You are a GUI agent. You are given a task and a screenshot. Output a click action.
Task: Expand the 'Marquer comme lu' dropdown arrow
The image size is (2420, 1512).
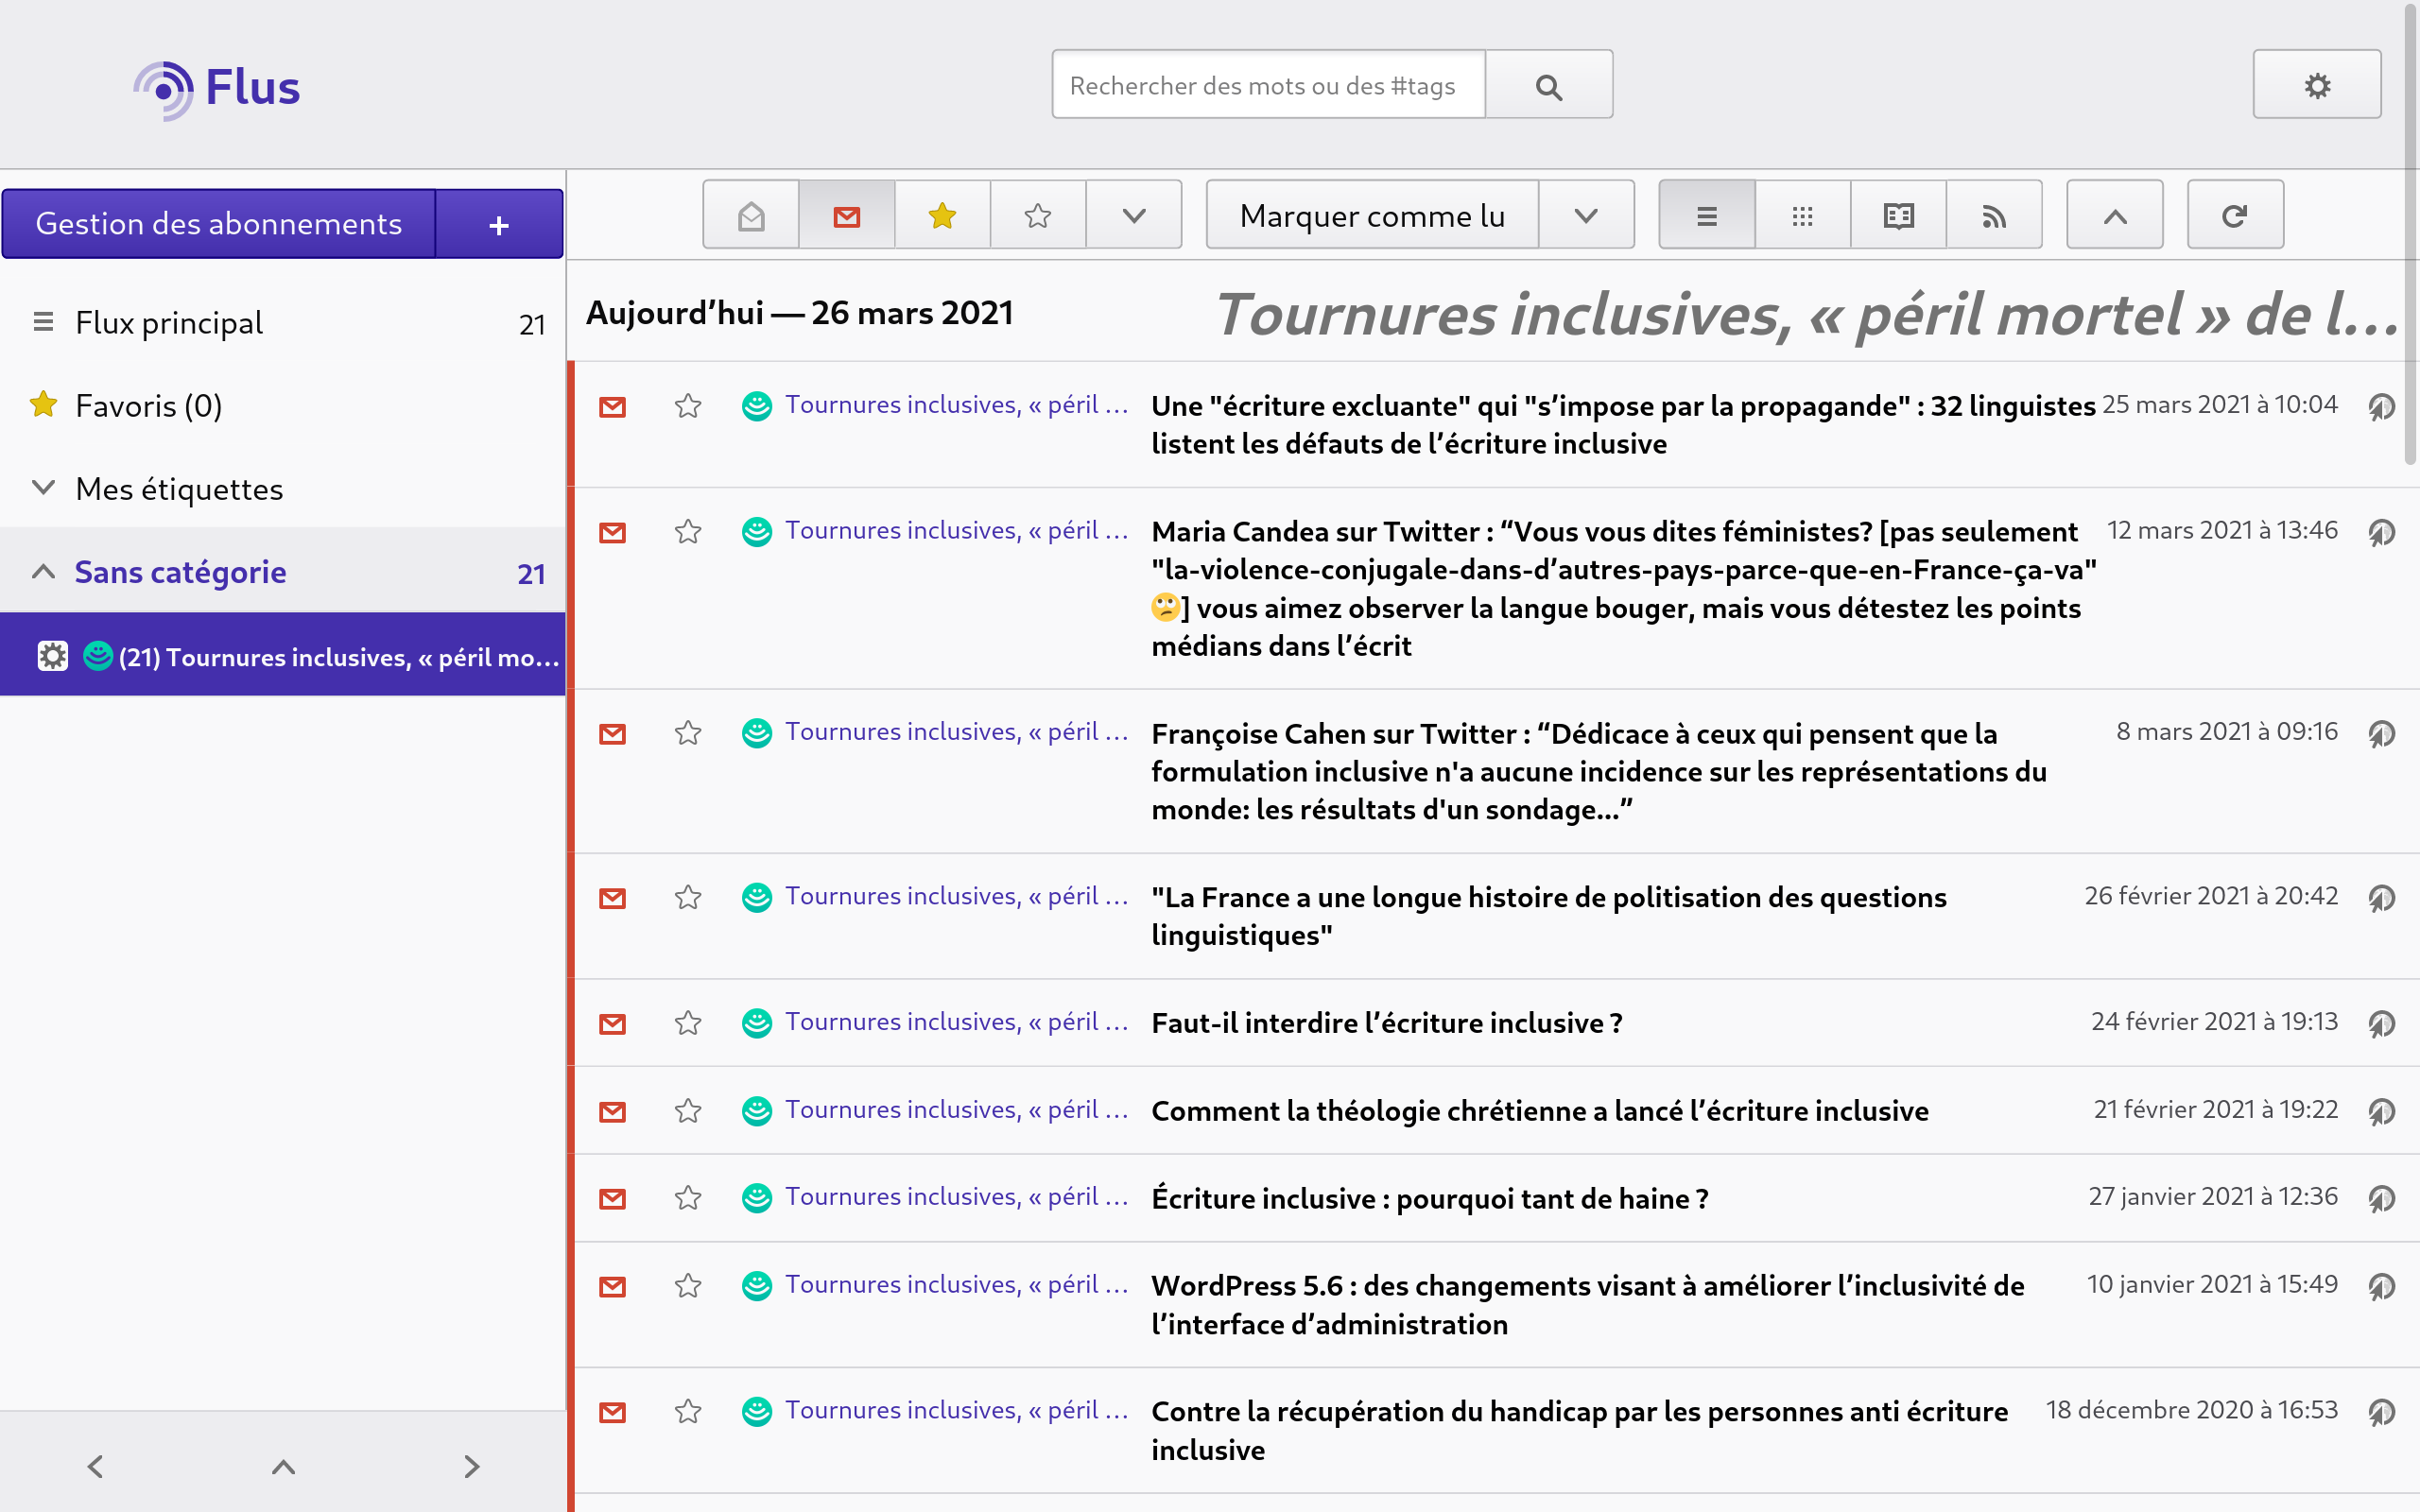[x=1586, y=215]
